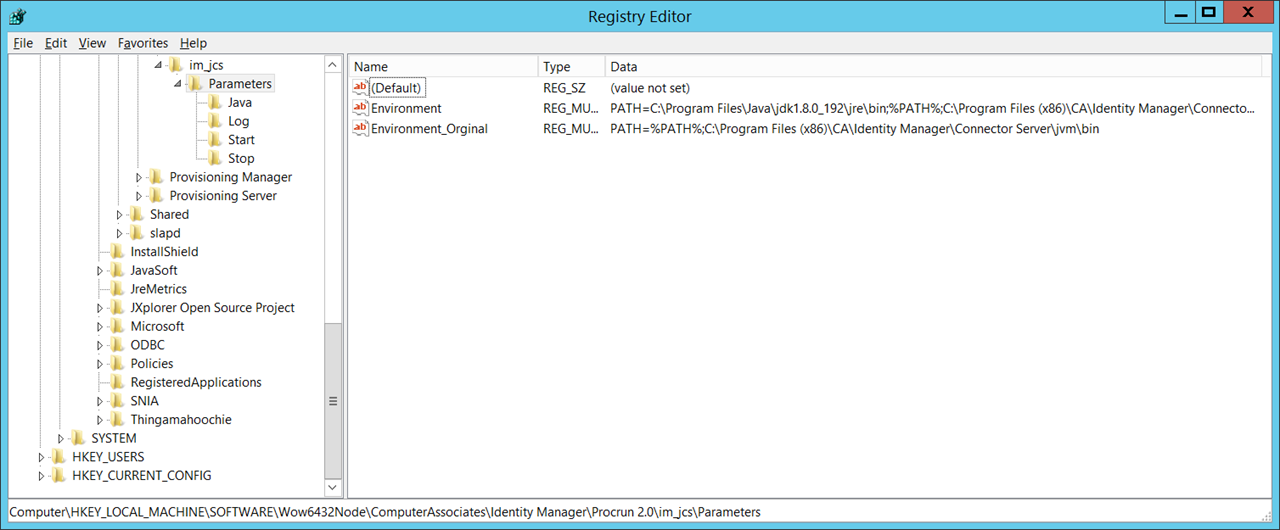The height and width of the screenshot is (530, 1280).
Task: Click the tree scrollbar up arrow
Action: (x=333, y=65)
